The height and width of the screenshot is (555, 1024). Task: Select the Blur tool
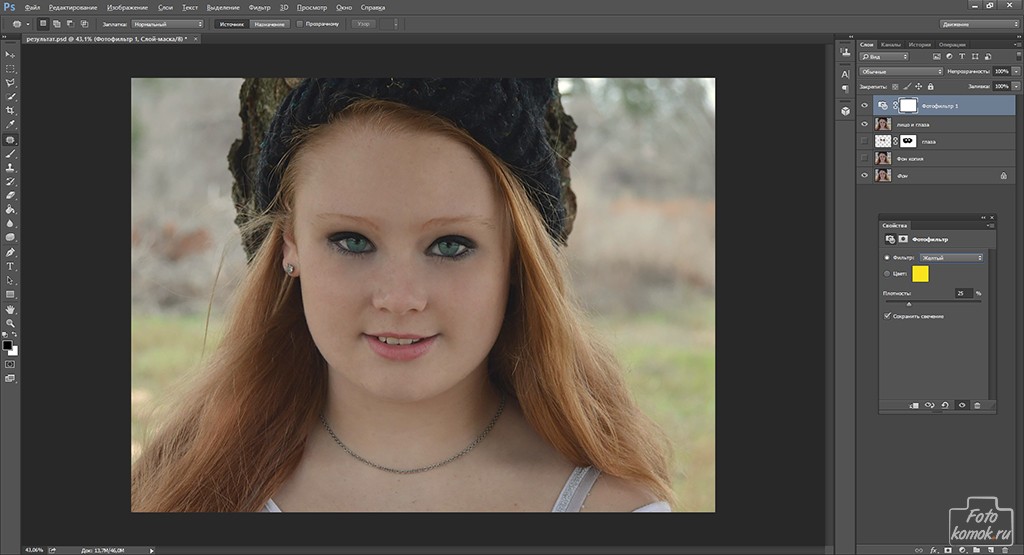click(10, 224)
